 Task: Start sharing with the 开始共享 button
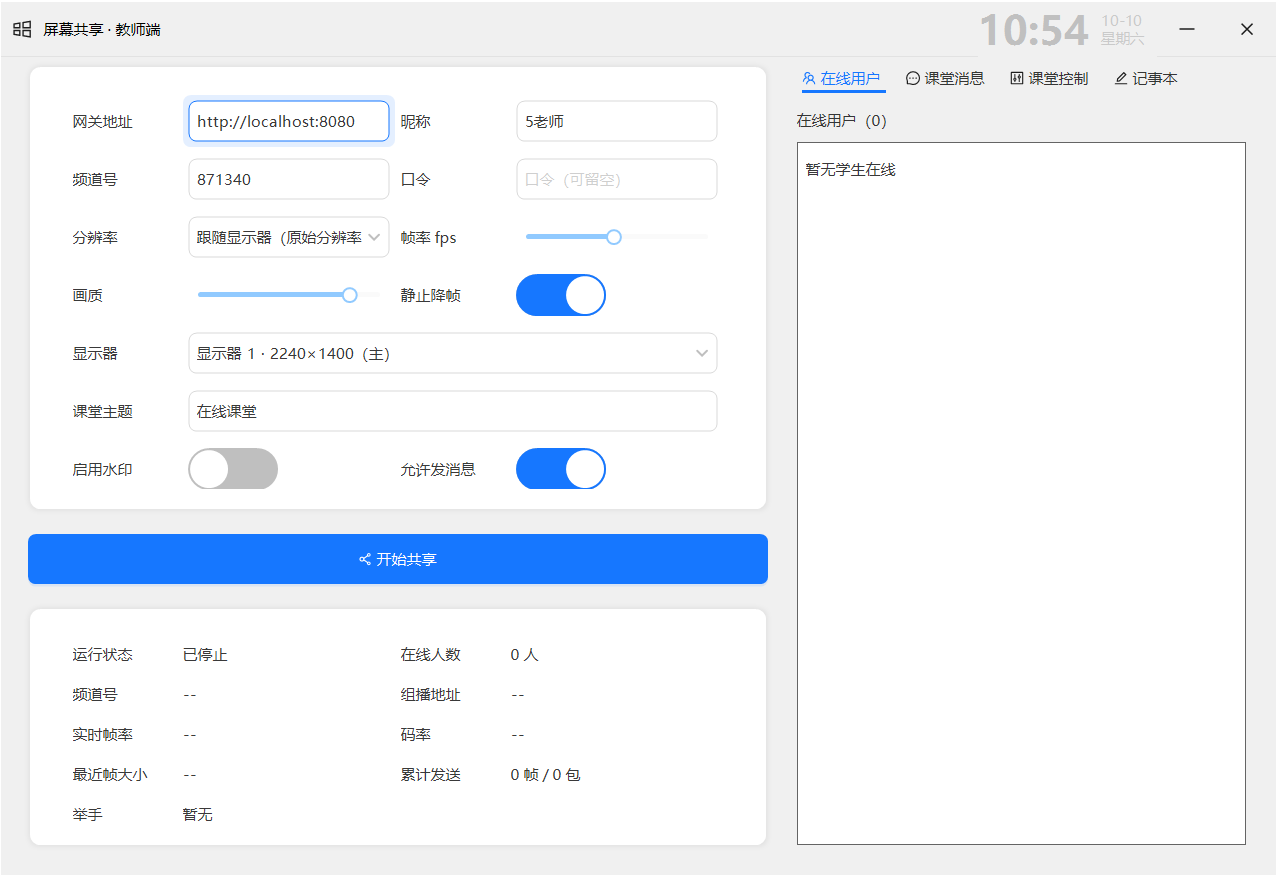click(x=398, y=559)
